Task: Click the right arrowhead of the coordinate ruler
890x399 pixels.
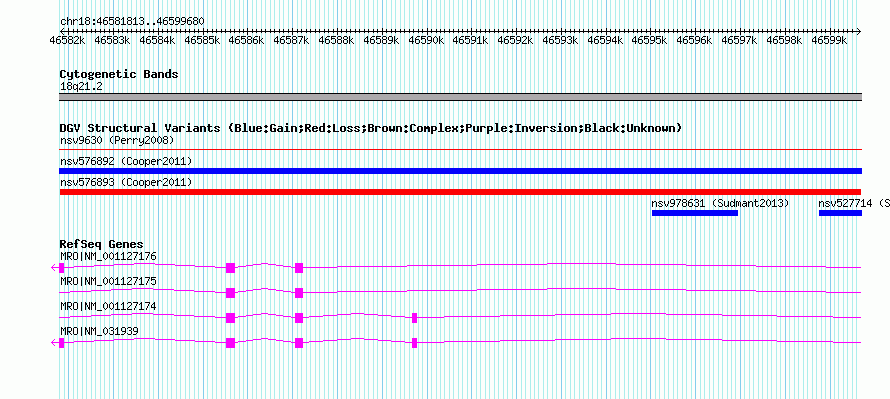Action: click(x=859, y=31)
